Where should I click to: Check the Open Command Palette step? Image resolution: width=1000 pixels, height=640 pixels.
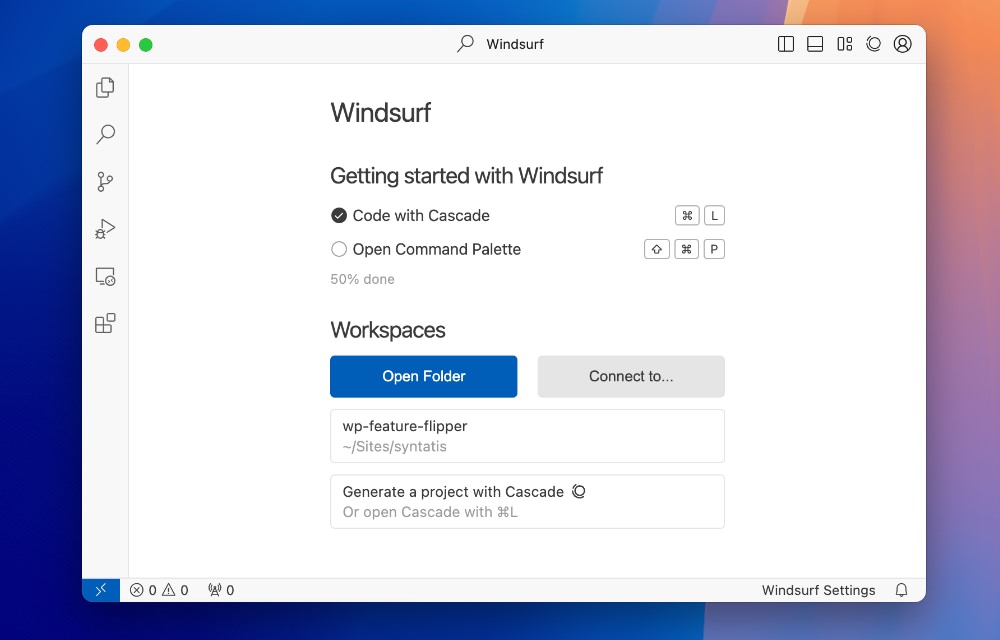coord(339,249)
